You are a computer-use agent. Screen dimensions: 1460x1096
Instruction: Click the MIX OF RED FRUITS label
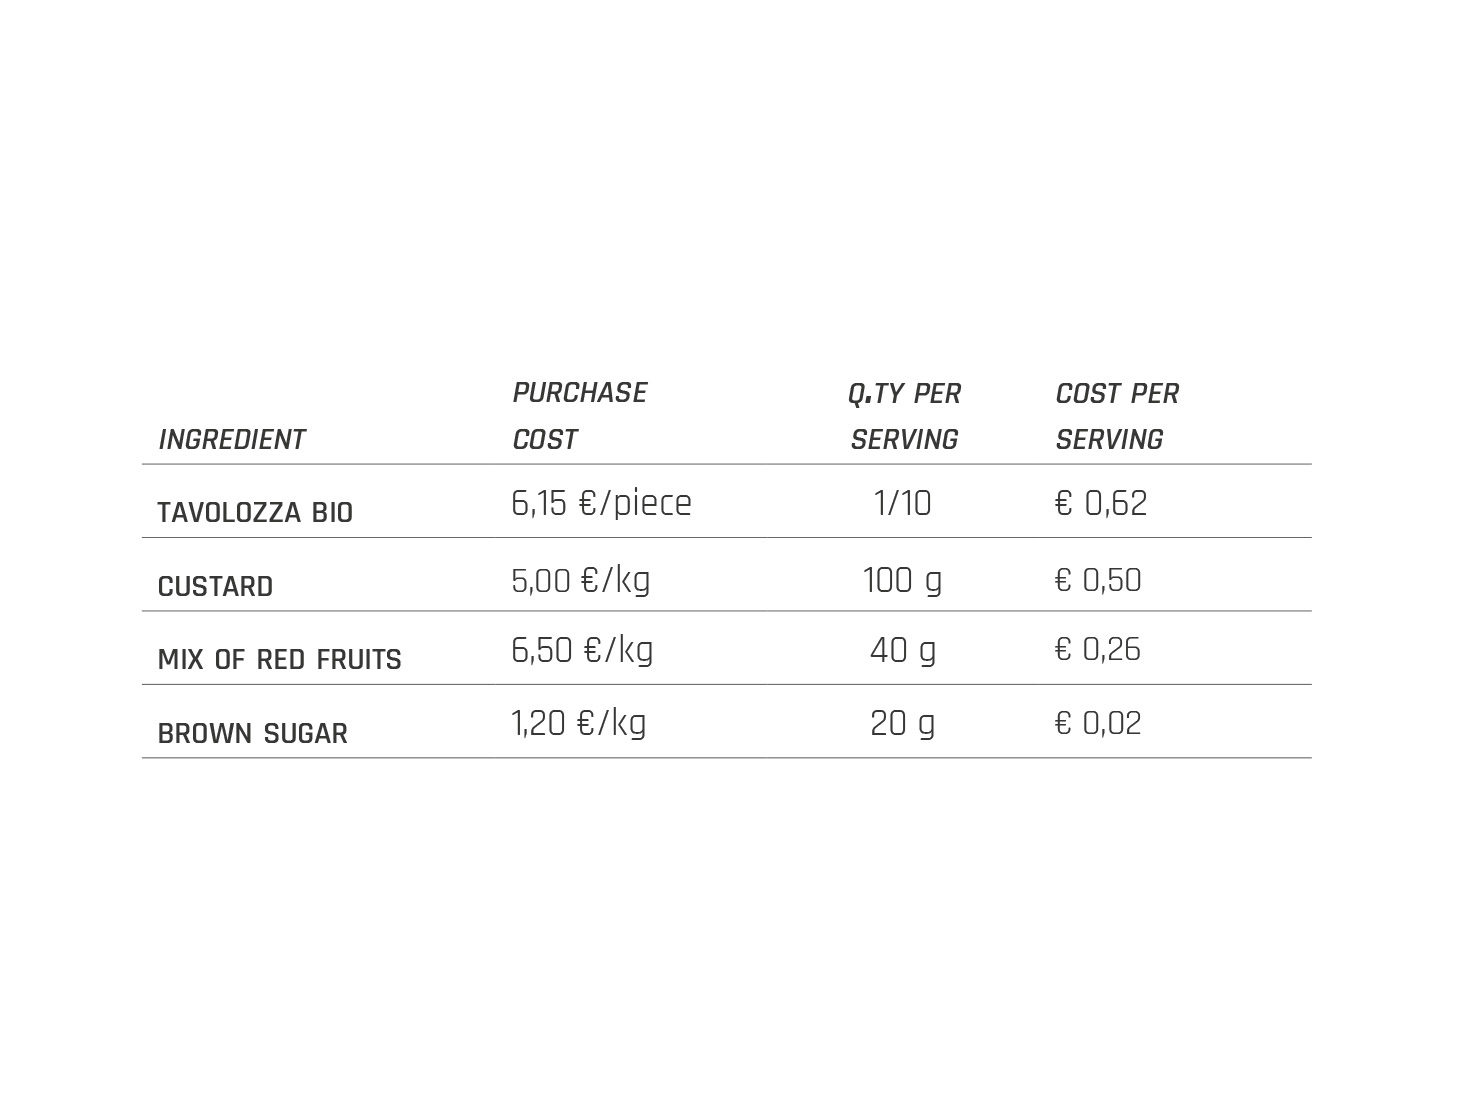[279, 660]
